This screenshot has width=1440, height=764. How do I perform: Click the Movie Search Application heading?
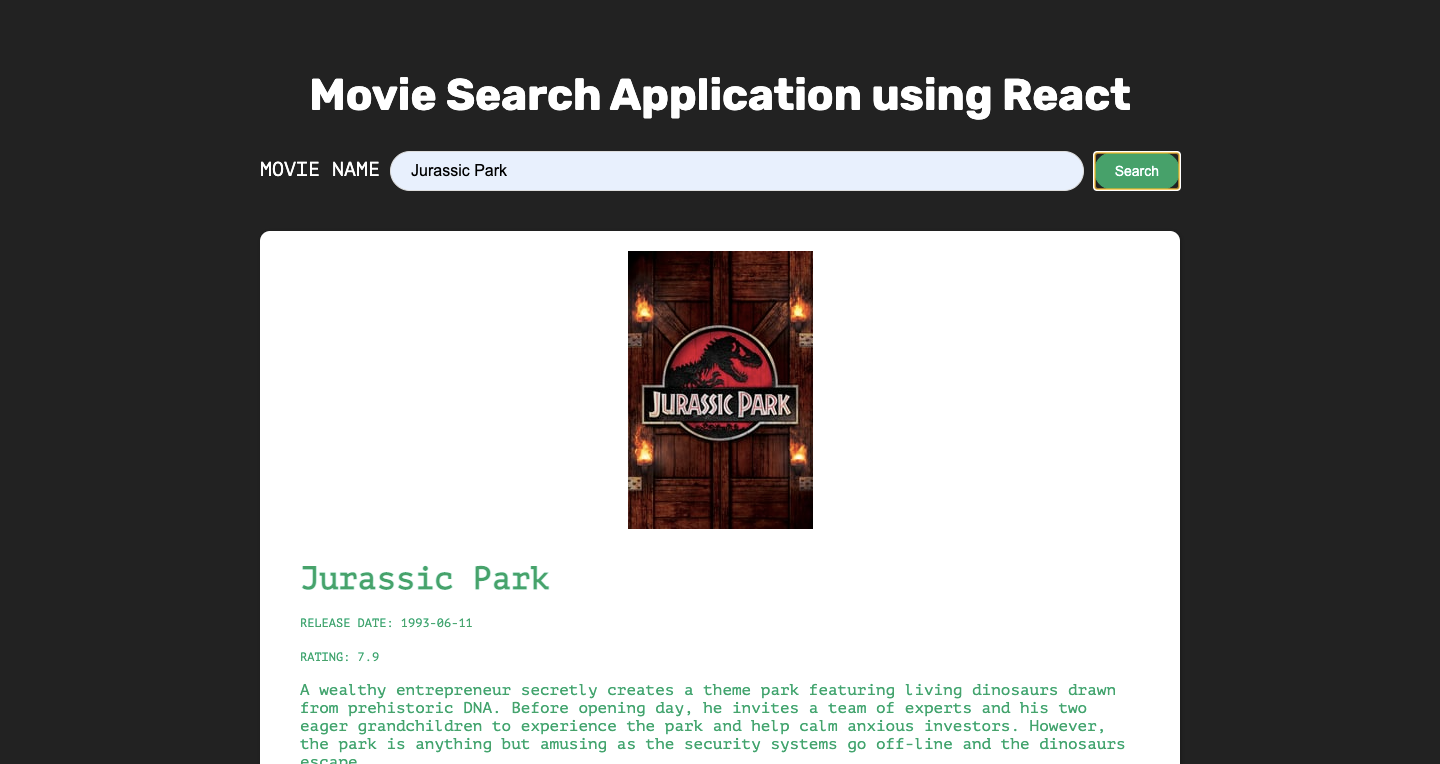click(720, 95)
